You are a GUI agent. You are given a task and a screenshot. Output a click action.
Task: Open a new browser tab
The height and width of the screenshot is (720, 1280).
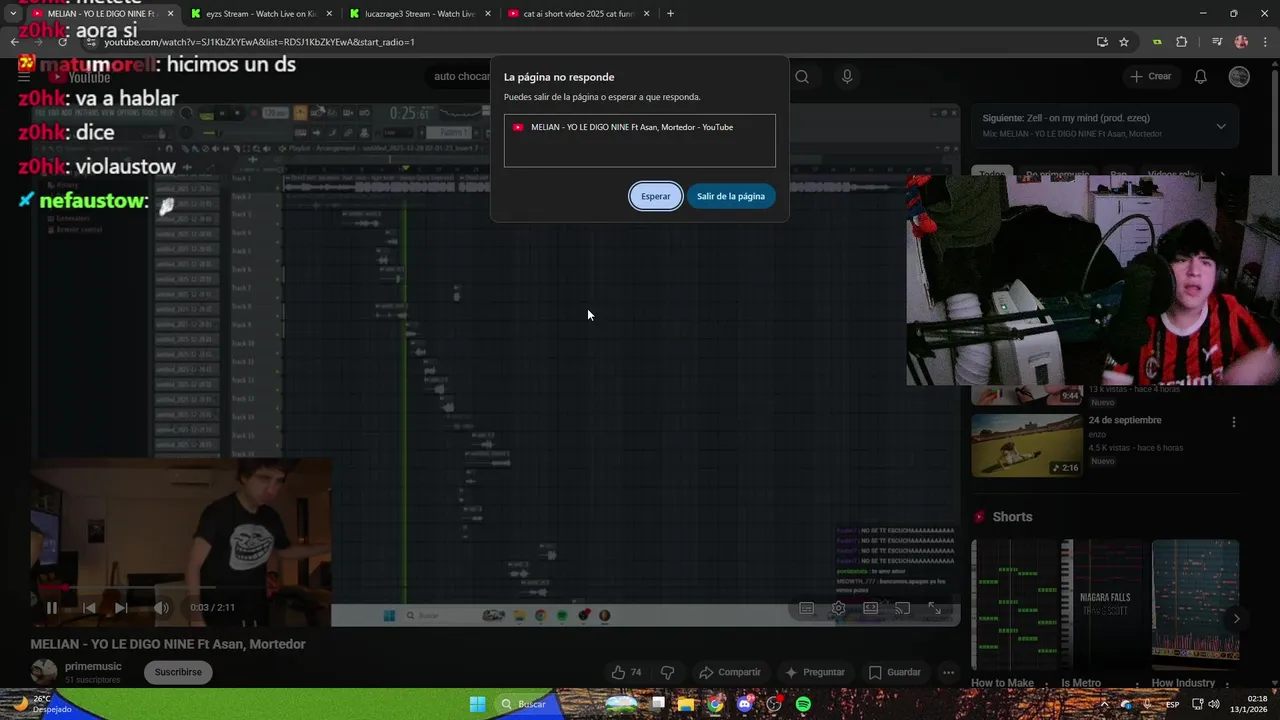tap(670, 14)
